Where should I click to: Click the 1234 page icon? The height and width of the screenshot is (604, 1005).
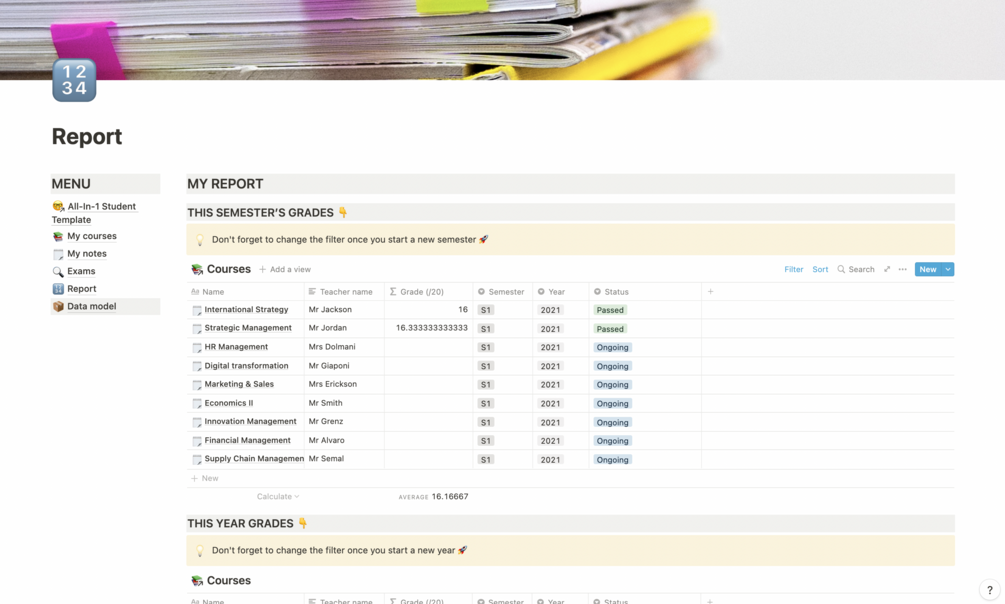(x=74, y=80)
